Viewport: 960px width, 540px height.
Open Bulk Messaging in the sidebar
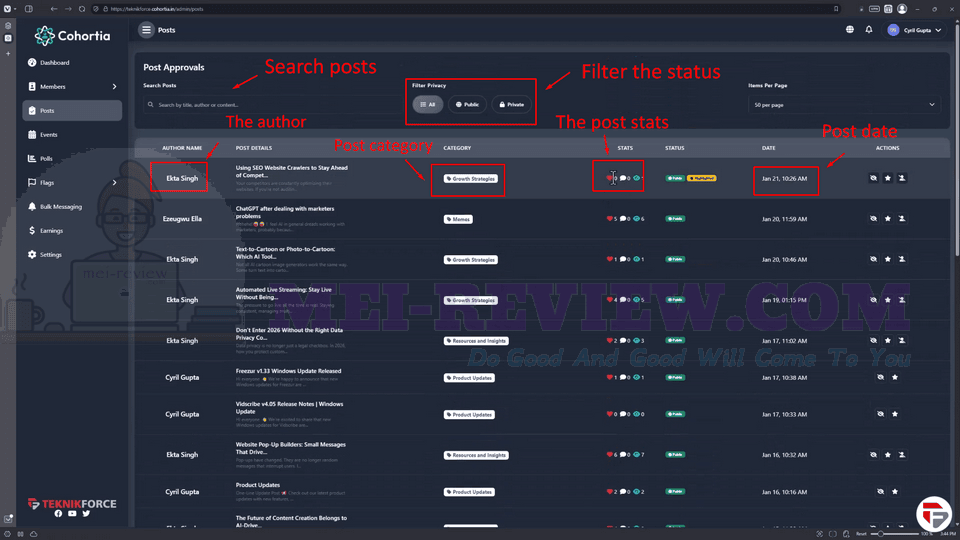click(x=61, y=207)
